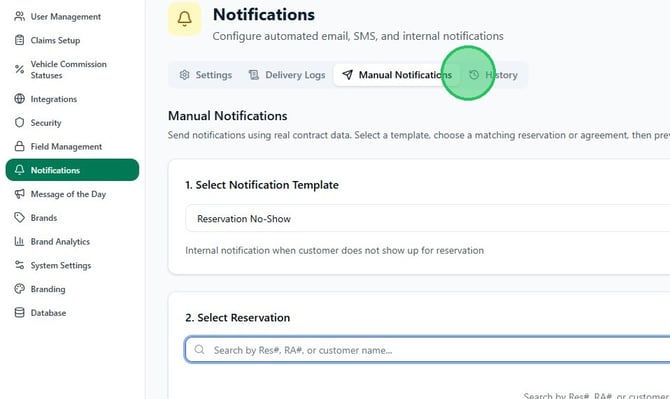Click the Vehicle Commission percent icon
The width and height of the screenshot is (670, 399).
pos(19,69)
